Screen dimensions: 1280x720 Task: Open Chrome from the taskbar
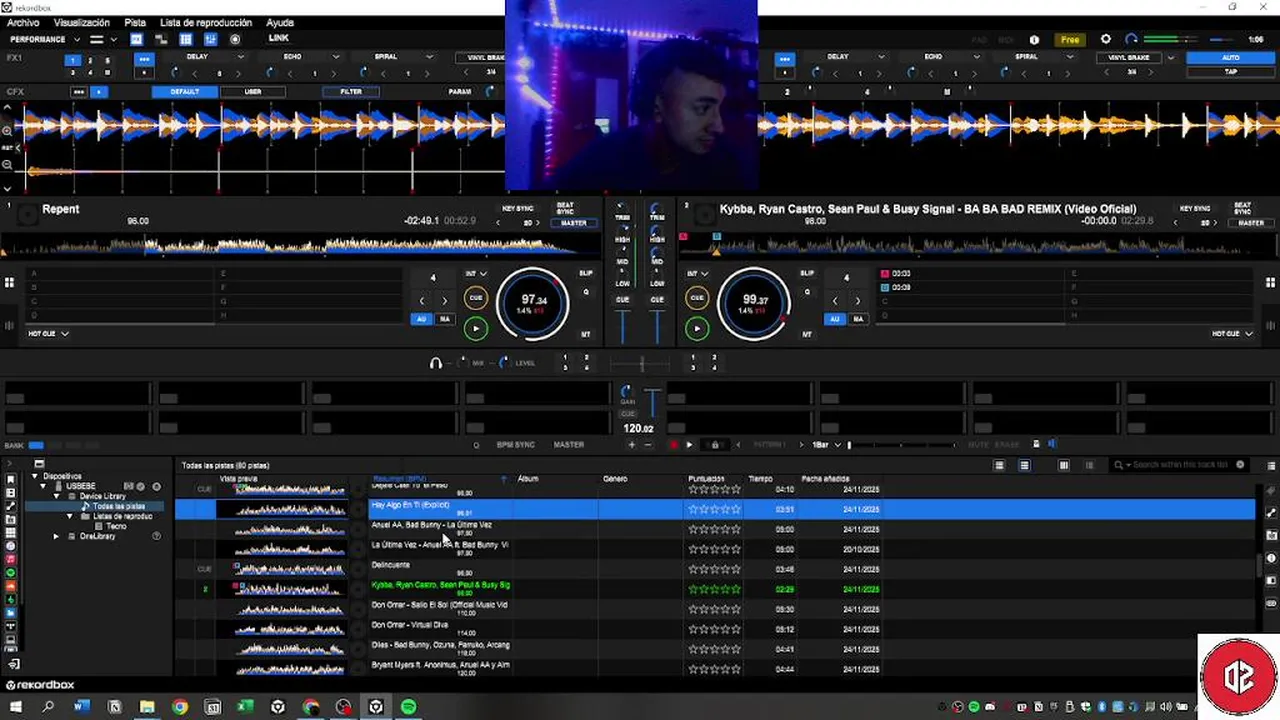[x=180, y=707]
